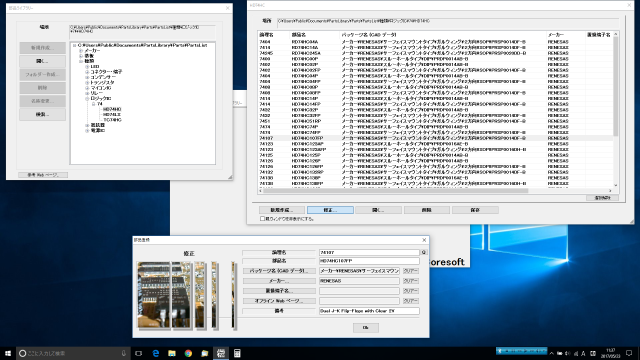Click 開く button below the parts list

point(378,210)
